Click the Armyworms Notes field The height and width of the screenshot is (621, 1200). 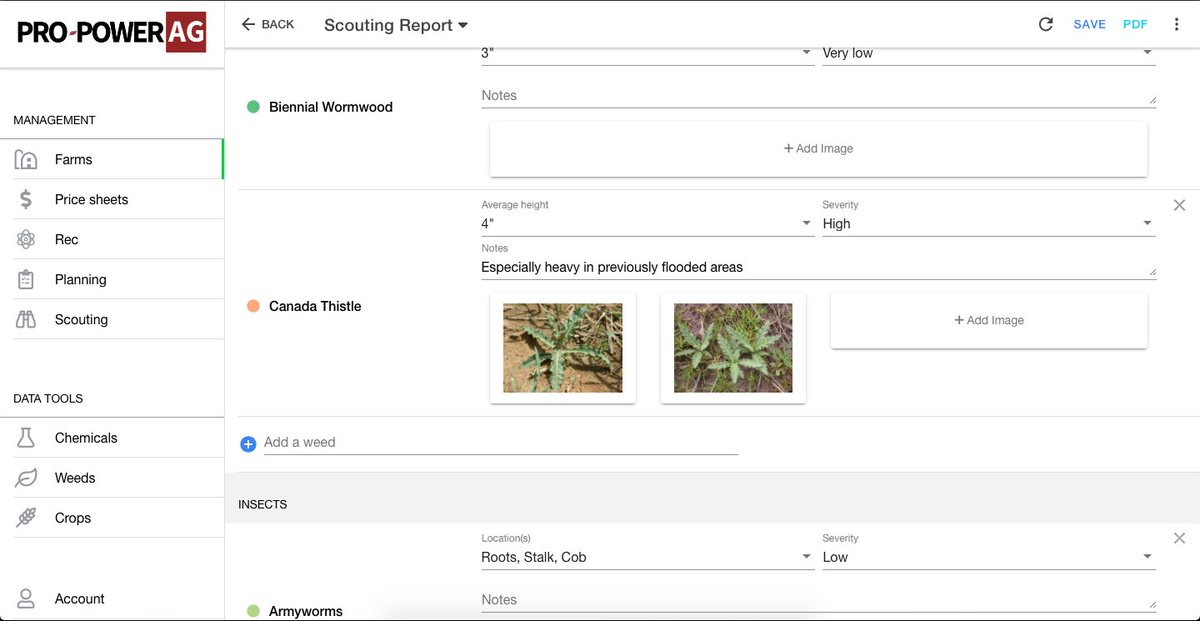pos(818,600)
